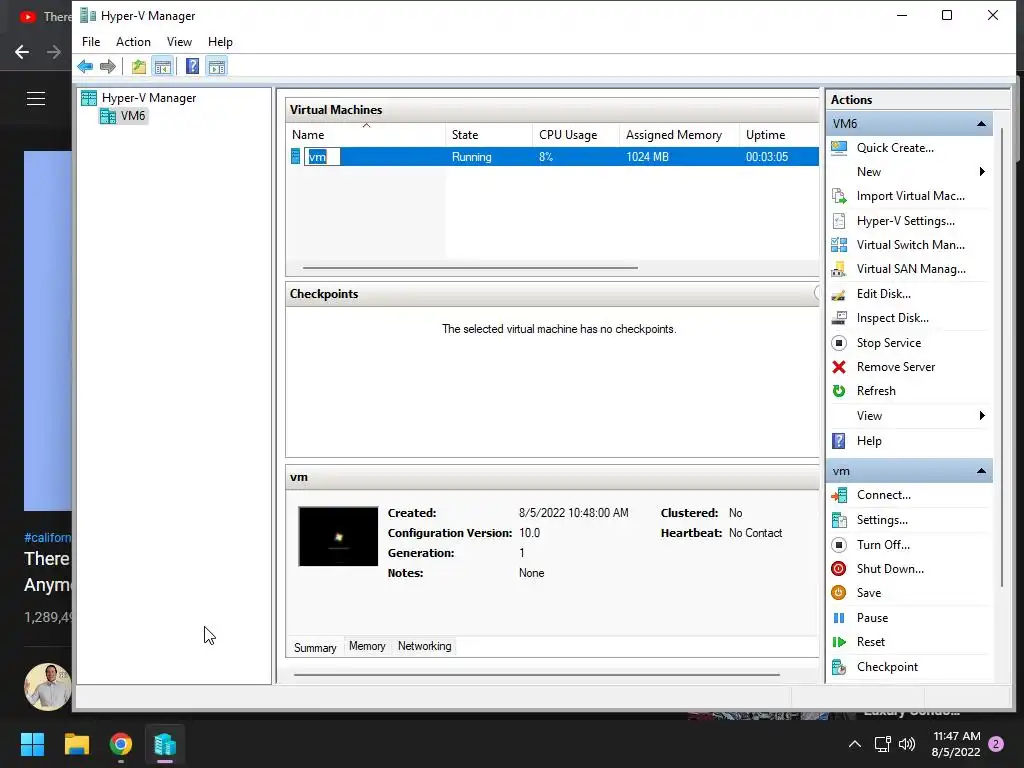This screenshot has width=1024, height=768.
Task: Click the blue Help toolbar icon
Action: [193, 67]
